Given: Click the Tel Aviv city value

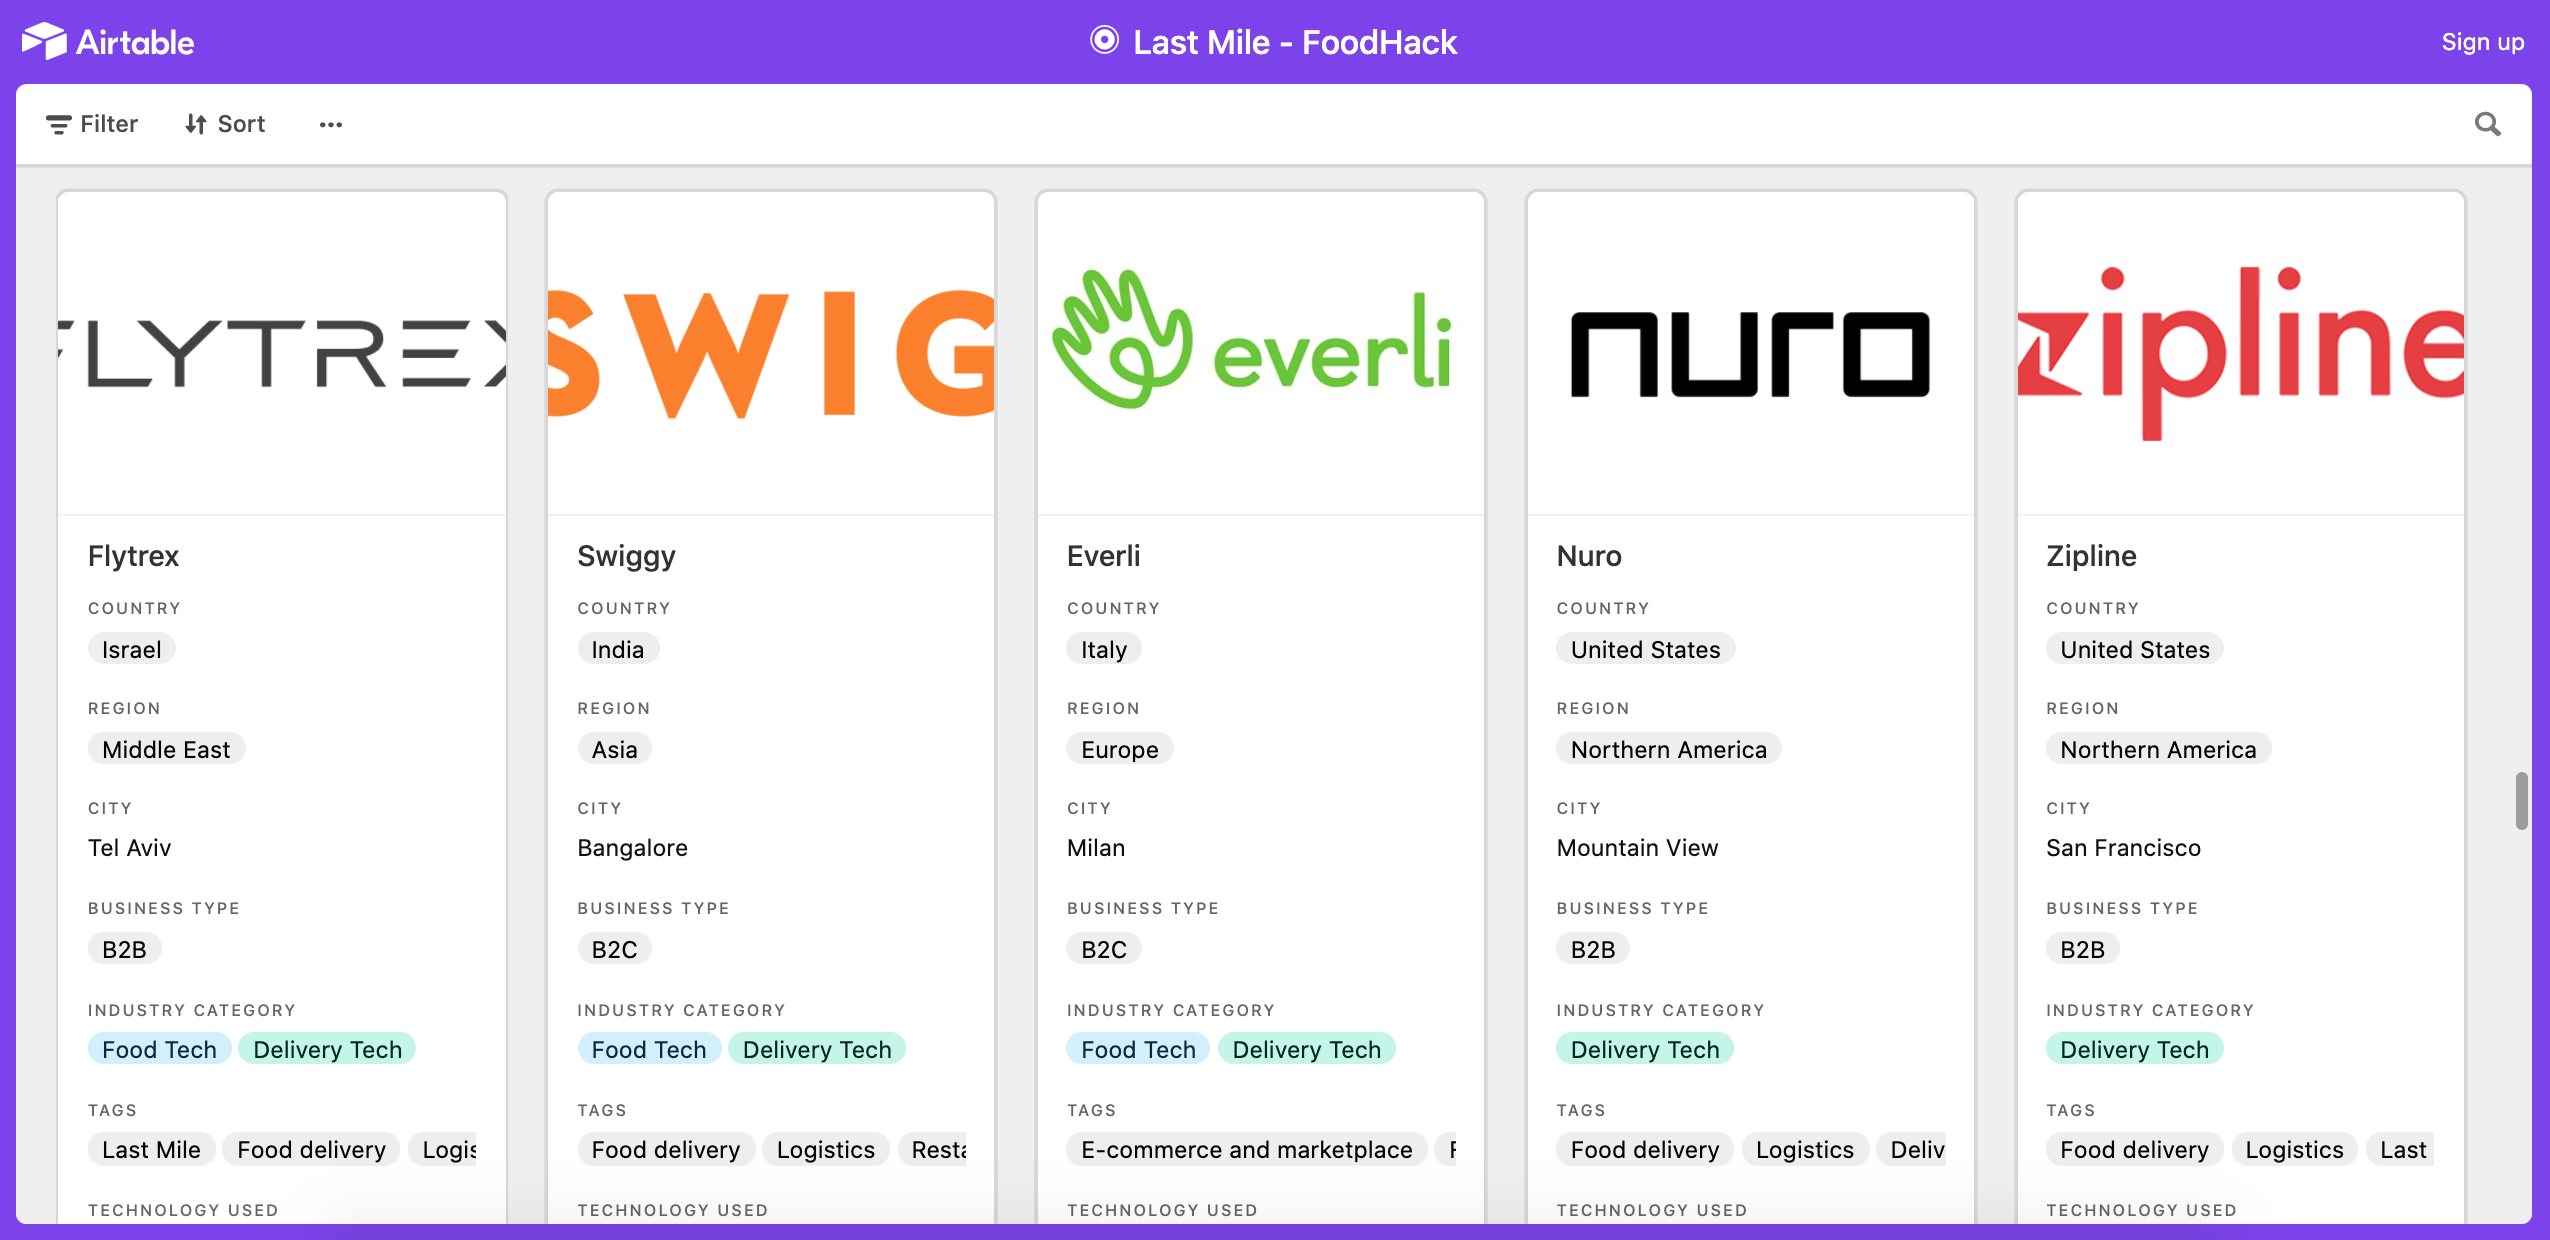Looking at the screenshot, I should tap(129, 848).
